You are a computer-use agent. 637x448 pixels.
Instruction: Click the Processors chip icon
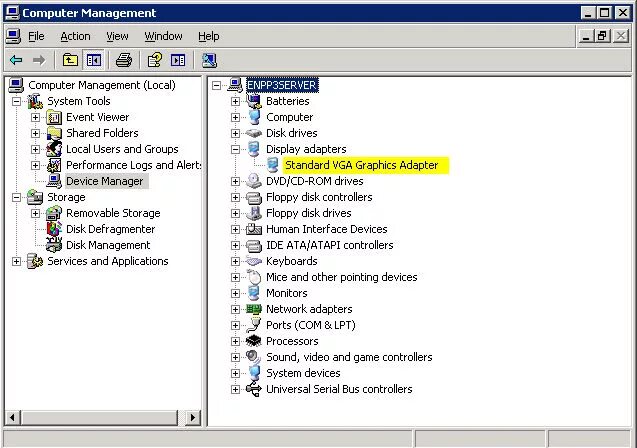coord(254,341)
